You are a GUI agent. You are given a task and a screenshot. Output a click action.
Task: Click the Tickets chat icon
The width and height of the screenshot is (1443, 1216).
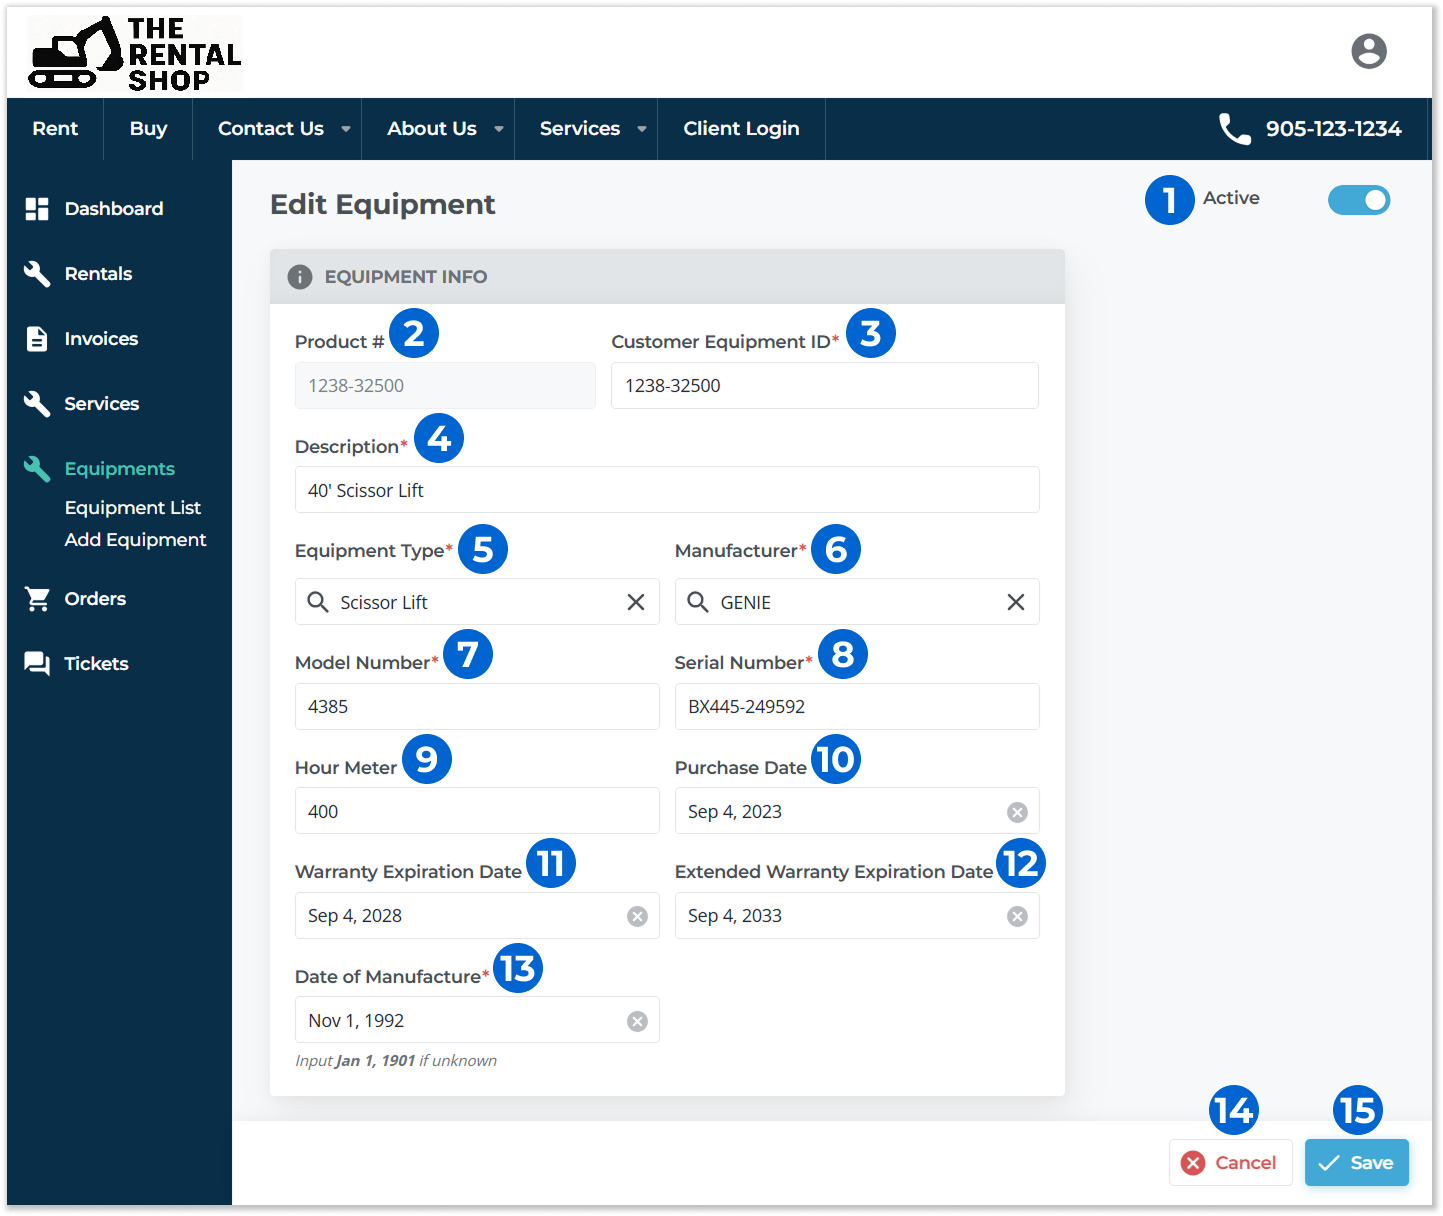click(37, 664)
